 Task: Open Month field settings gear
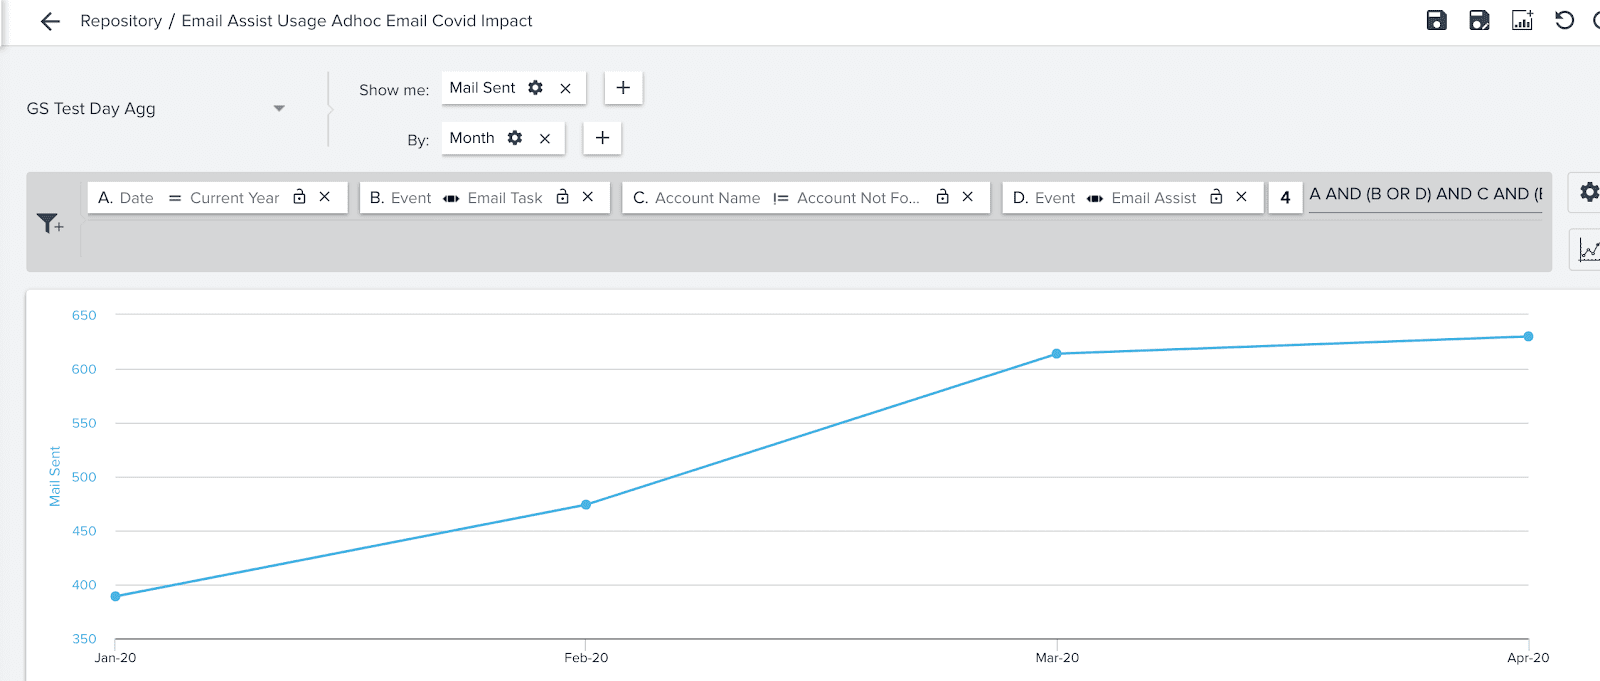515,138
